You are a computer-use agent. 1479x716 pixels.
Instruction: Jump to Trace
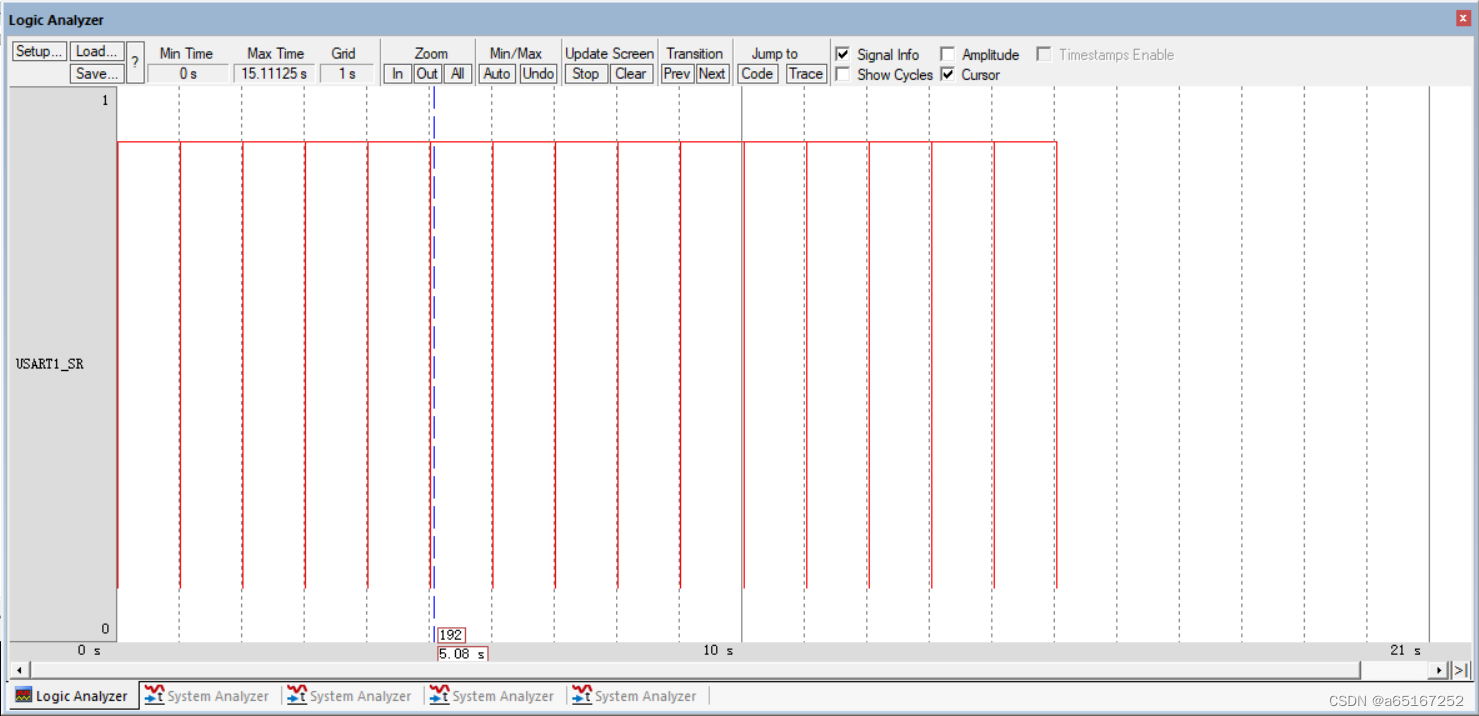[805, 74]
